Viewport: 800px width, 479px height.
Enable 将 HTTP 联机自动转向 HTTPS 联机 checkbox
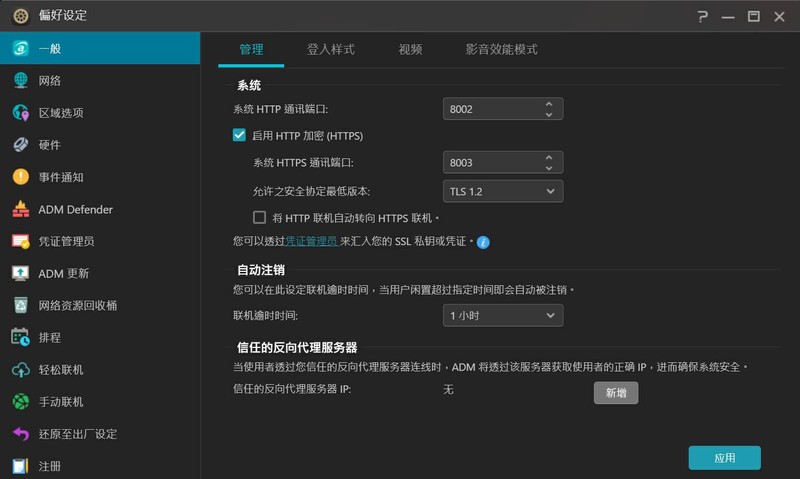259,218
